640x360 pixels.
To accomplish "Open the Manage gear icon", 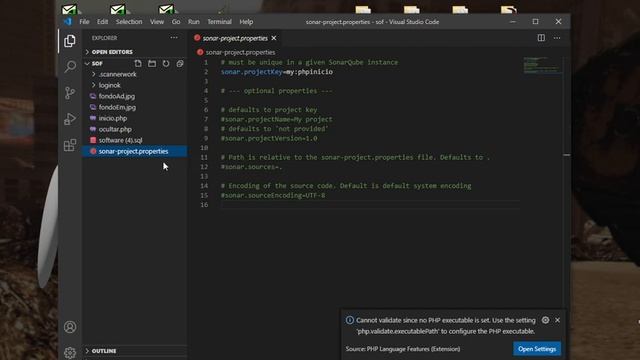I will [70, 352].
